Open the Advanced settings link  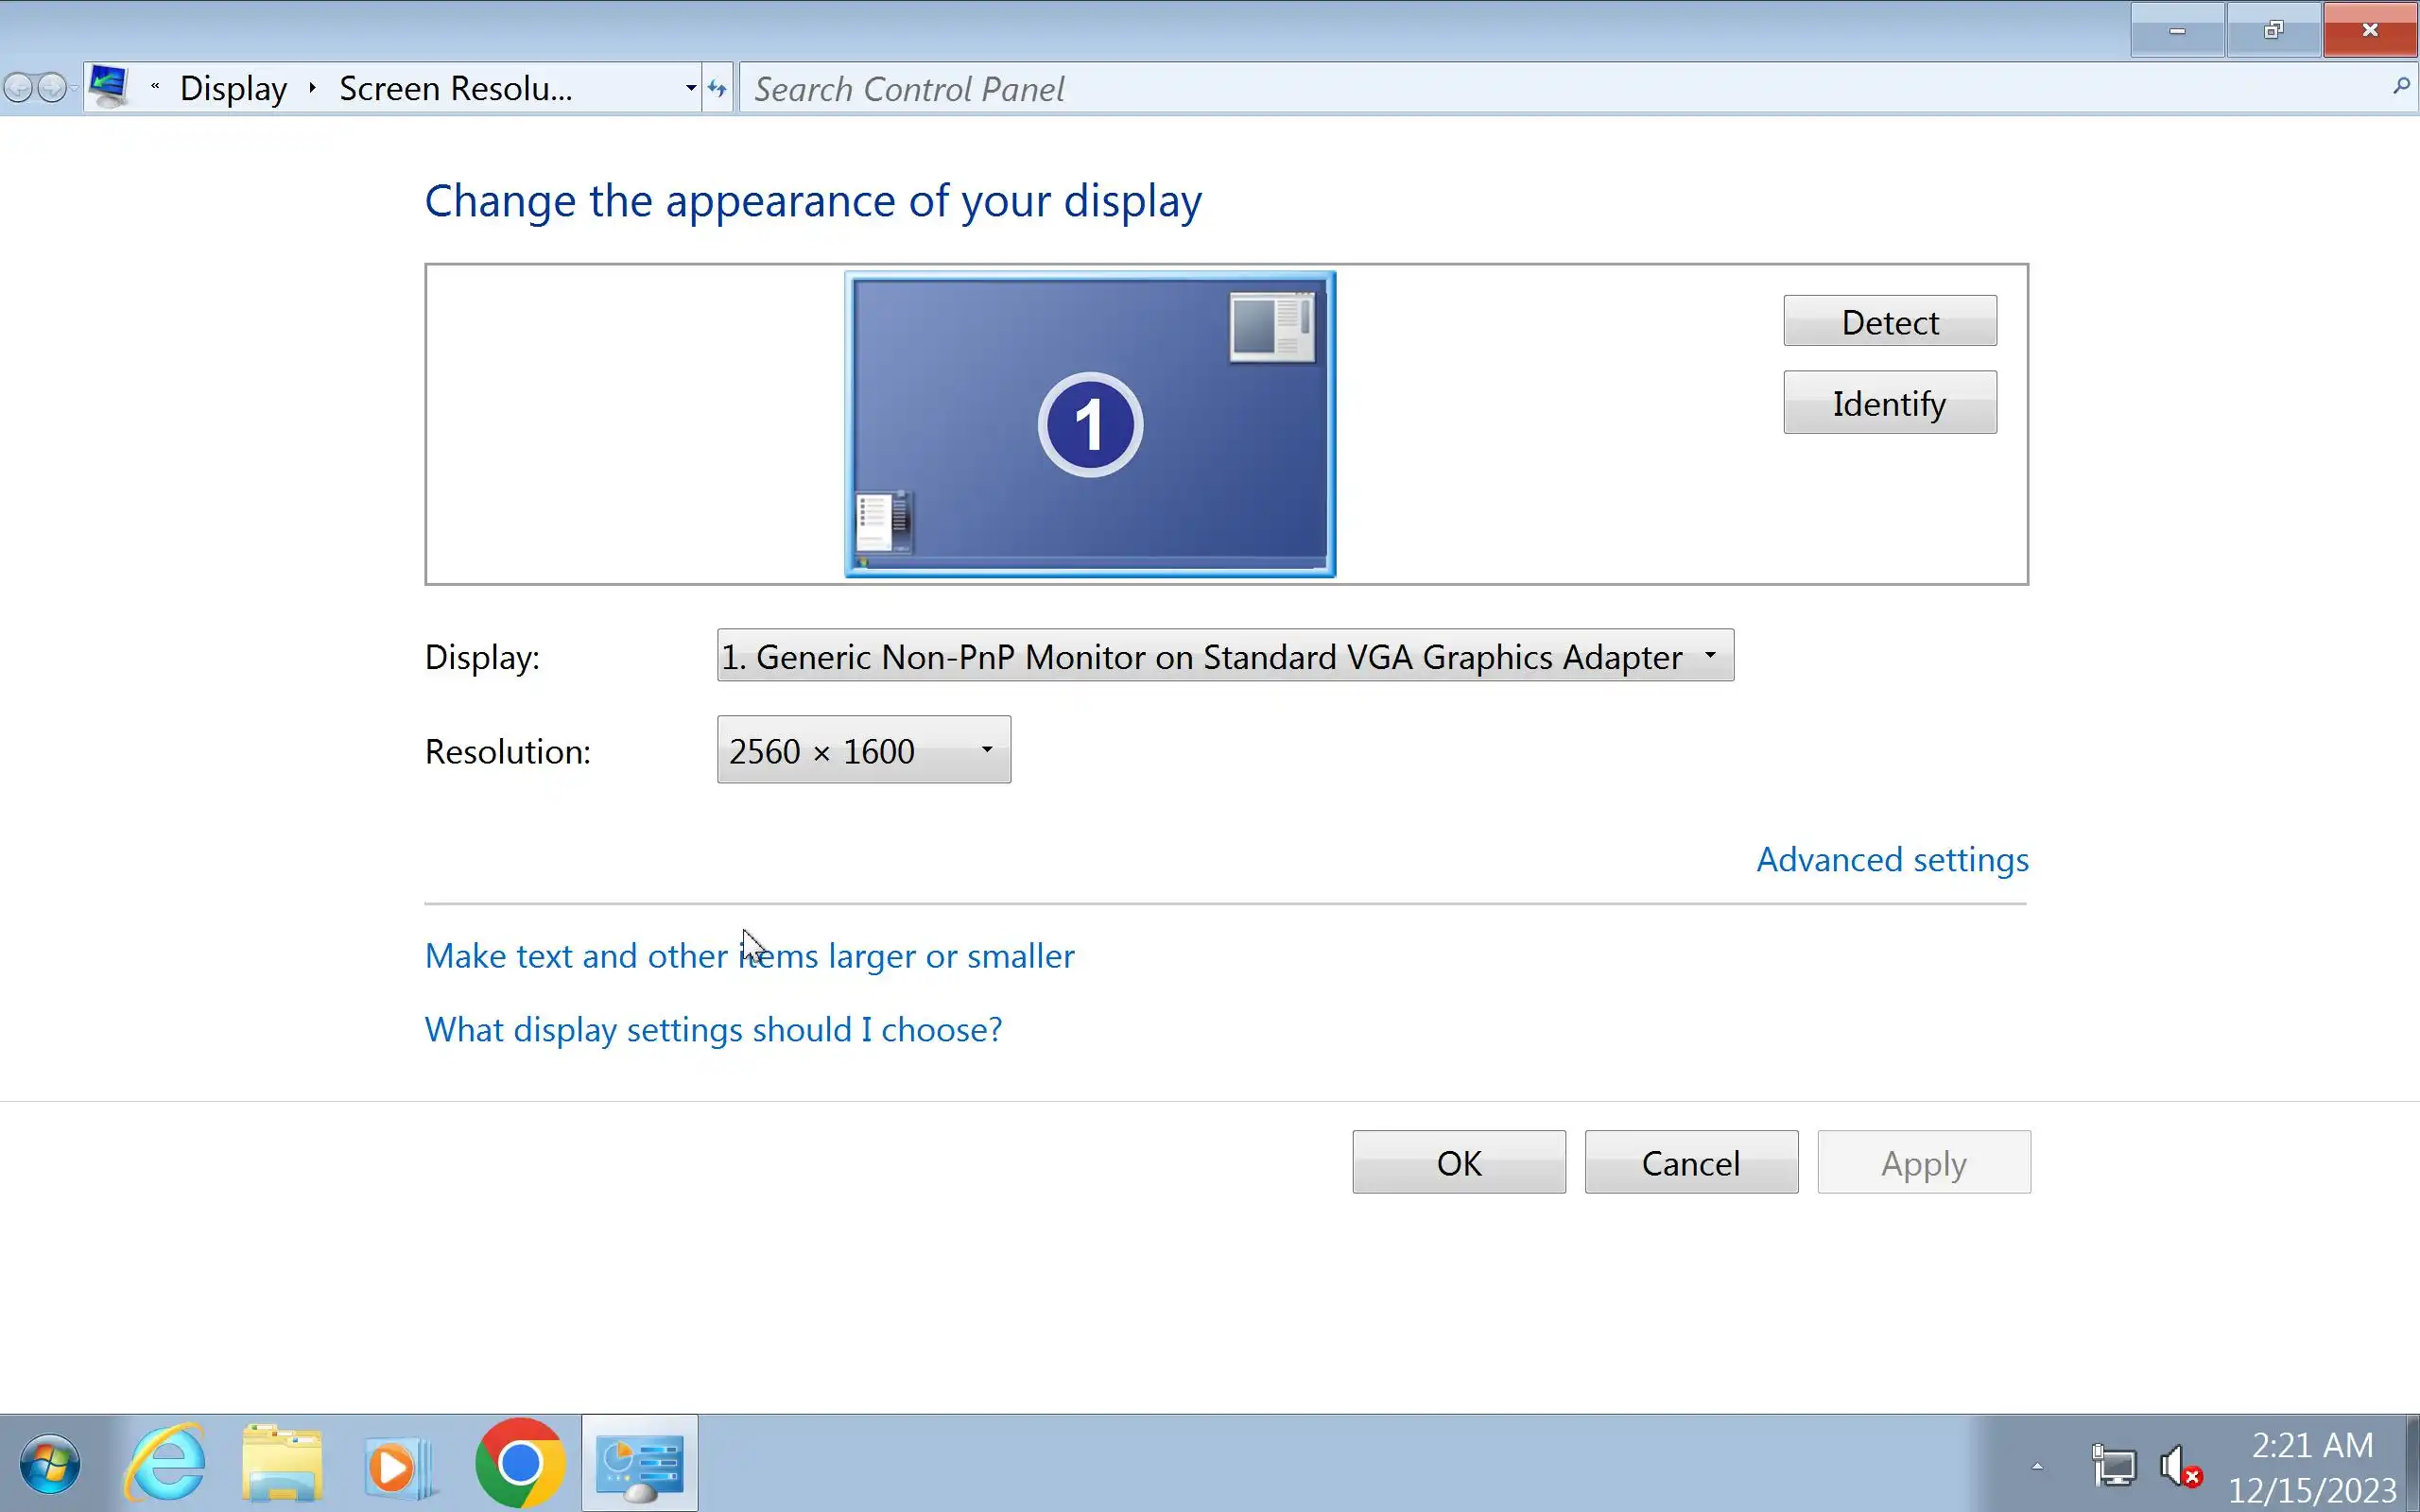coord(1892,860)
